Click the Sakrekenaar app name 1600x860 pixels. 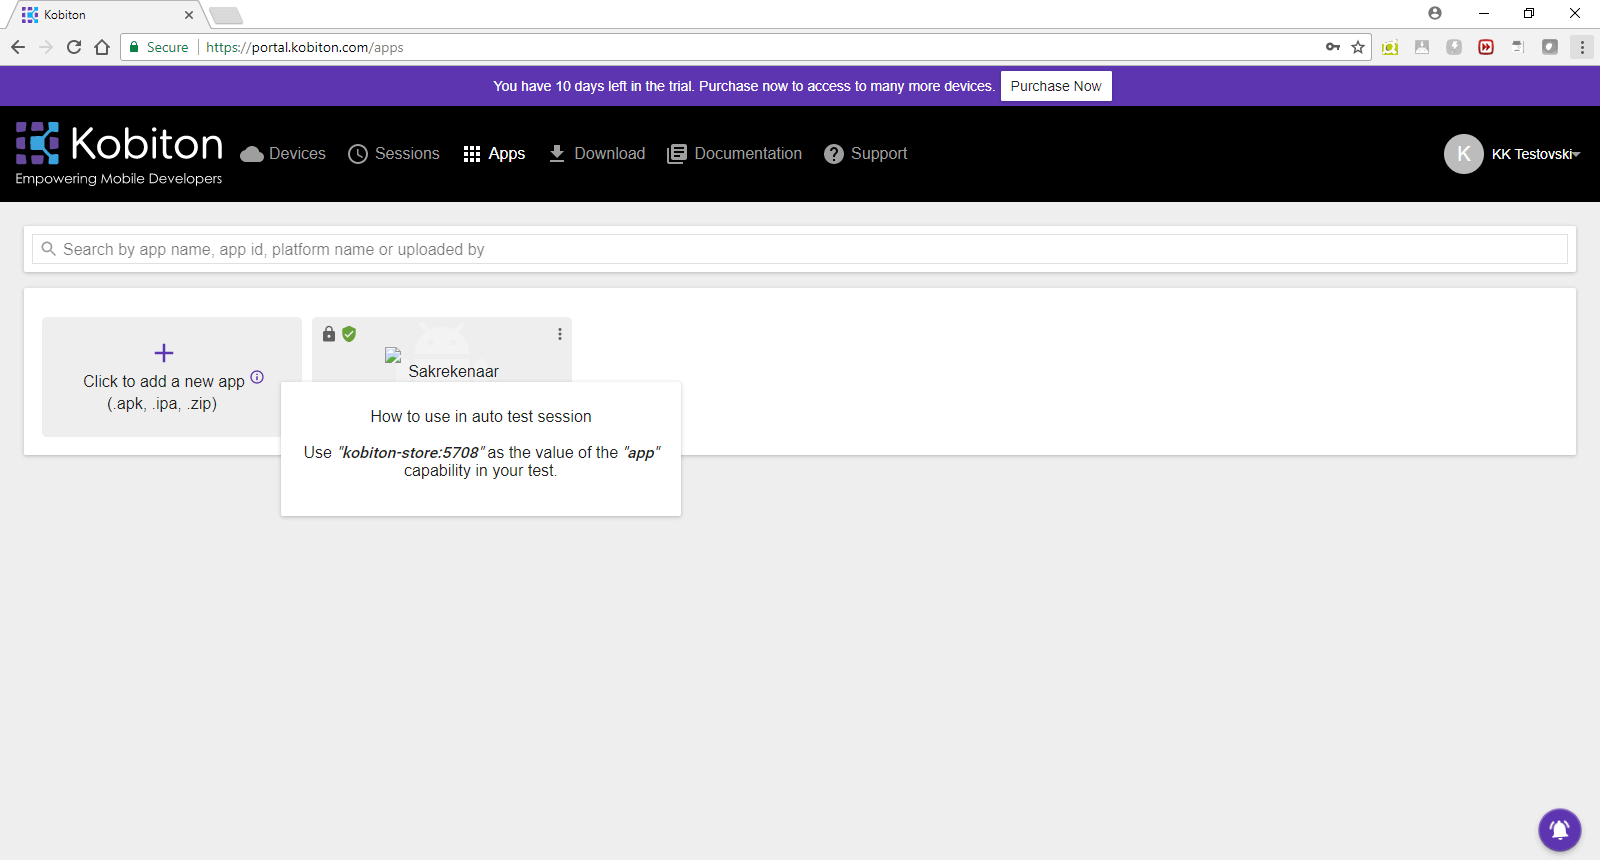click(453, 371)
